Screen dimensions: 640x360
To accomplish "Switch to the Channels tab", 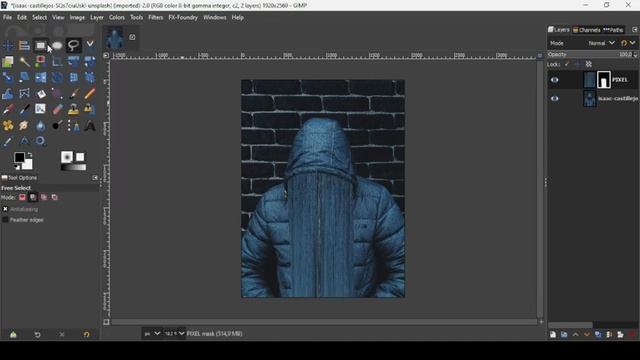I will (x=587, y=30).
